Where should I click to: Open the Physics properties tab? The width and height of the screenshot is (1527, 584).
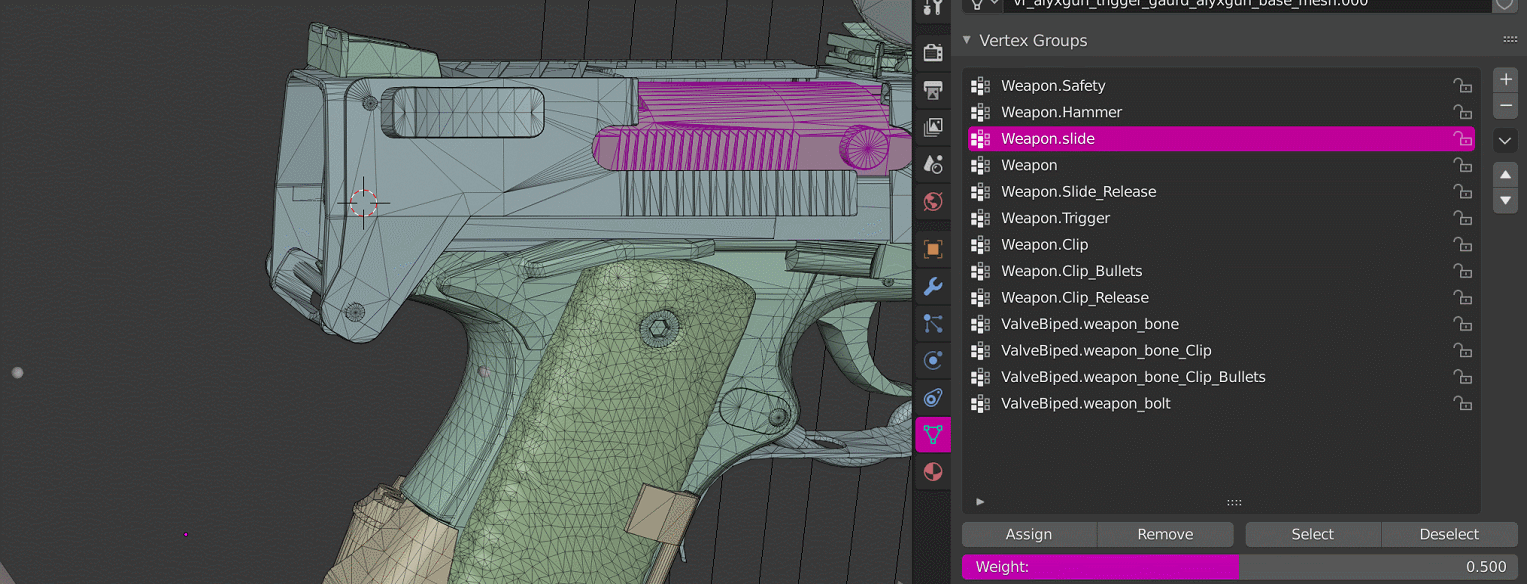coord(933,361)
